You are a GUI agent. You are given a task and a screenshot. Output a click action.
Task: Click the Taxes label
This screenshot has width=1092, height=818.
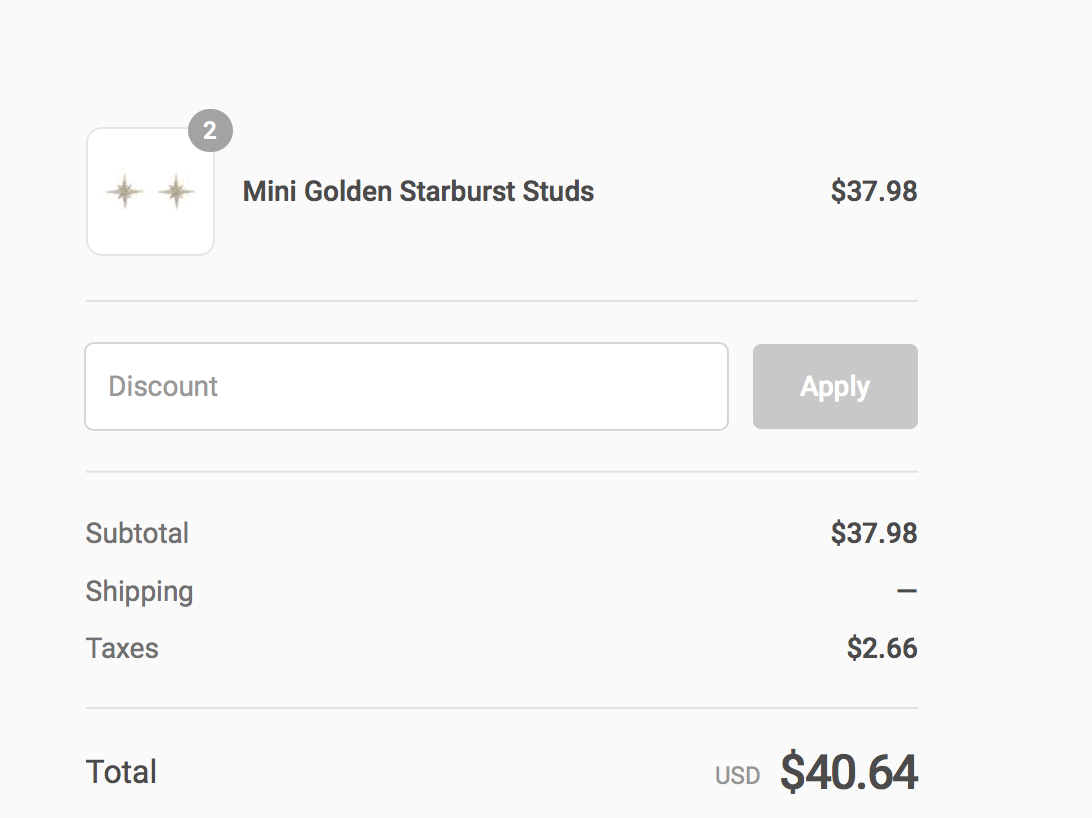click(x=122, y=648)
